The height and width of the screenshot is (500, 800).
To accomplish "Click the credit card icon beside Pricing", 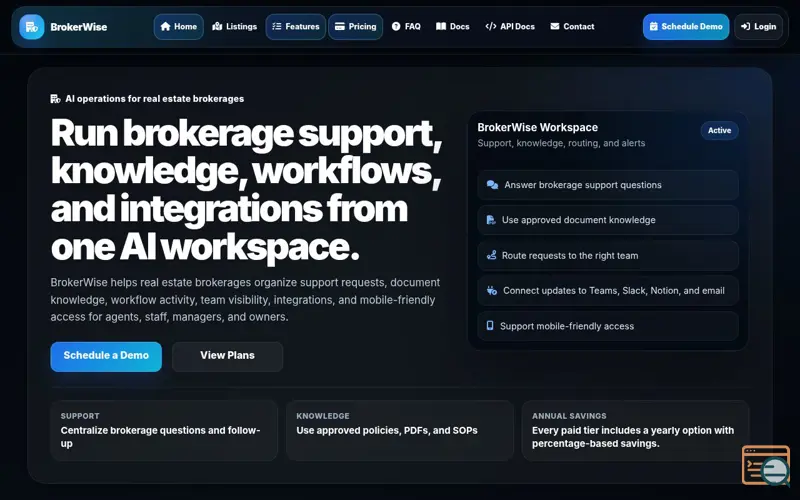I will click(340, 27).
